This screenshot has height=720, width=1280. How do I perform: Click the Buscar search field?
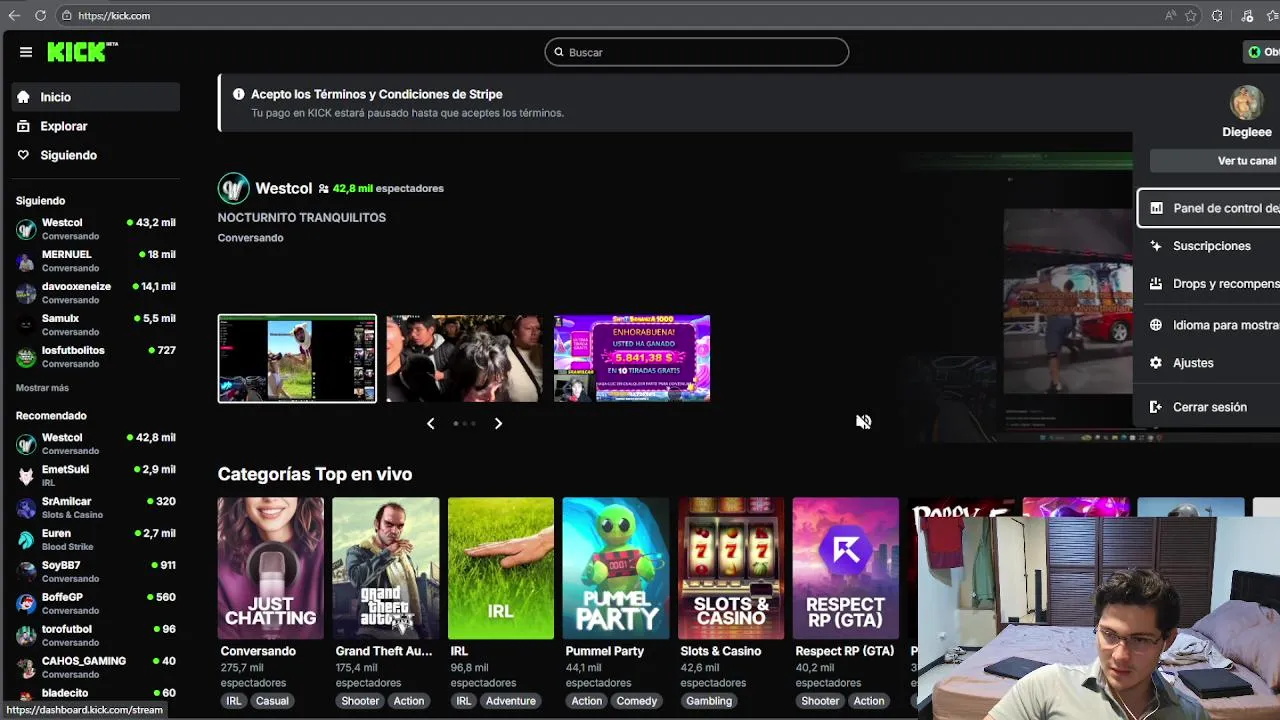click(697, 52)
